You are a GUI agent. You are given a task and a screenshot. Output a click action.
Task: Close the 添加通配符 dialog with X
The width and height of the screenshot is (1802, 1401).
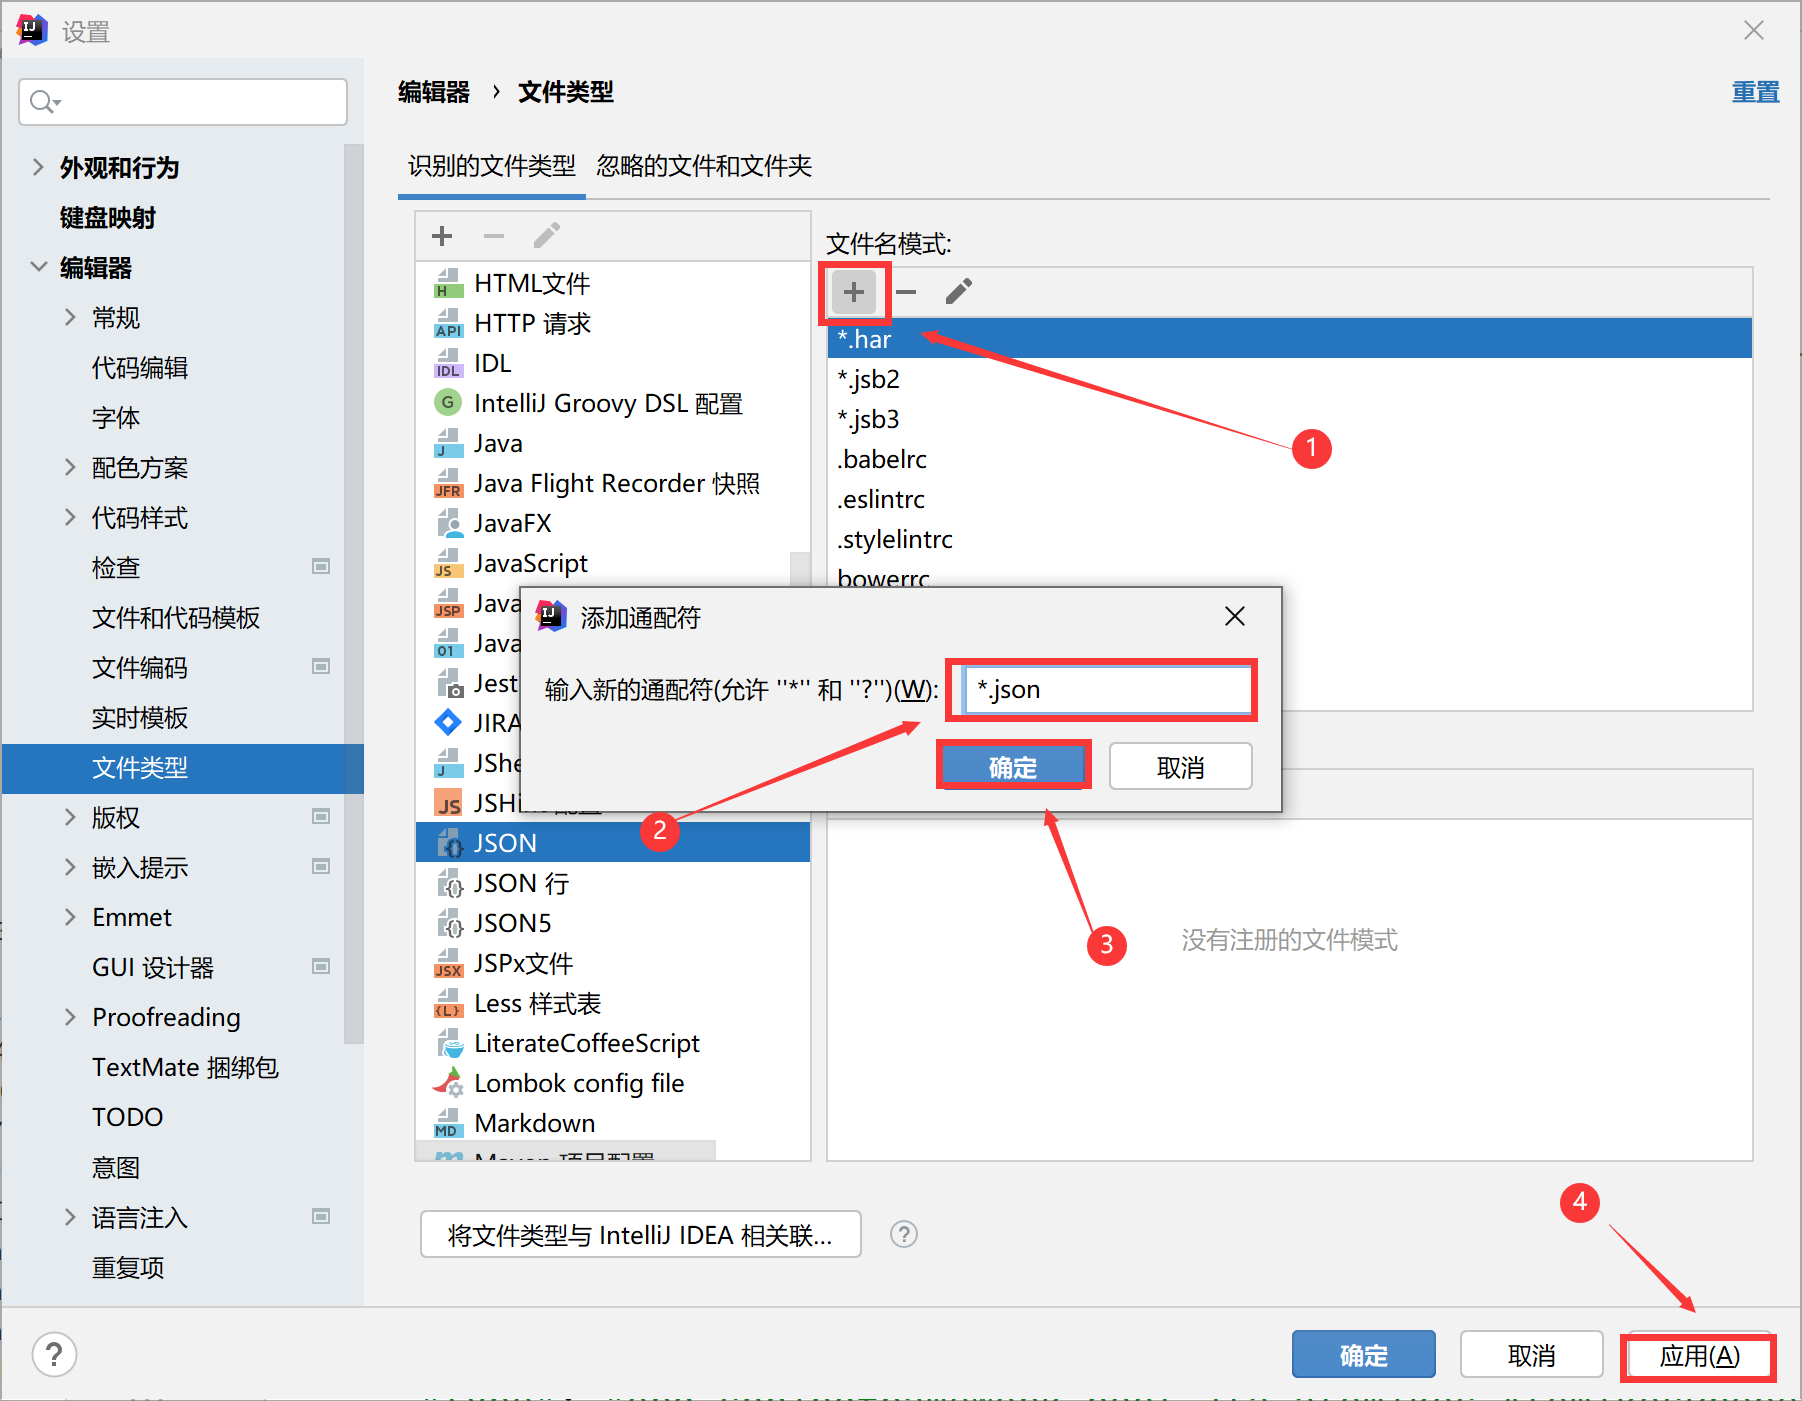1235,617
